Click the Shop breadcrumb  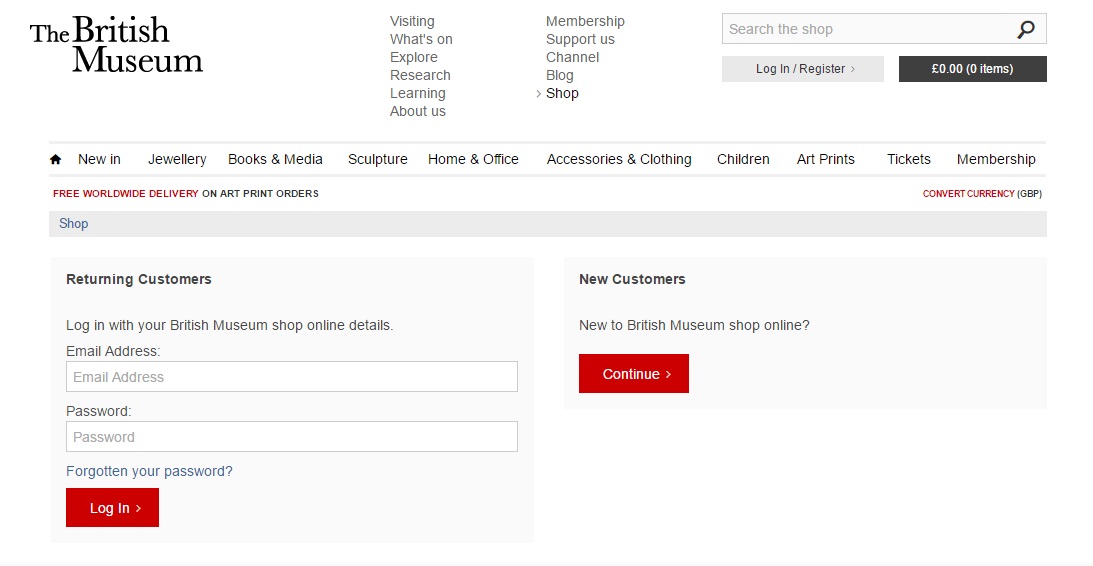(x=73, y=224)
